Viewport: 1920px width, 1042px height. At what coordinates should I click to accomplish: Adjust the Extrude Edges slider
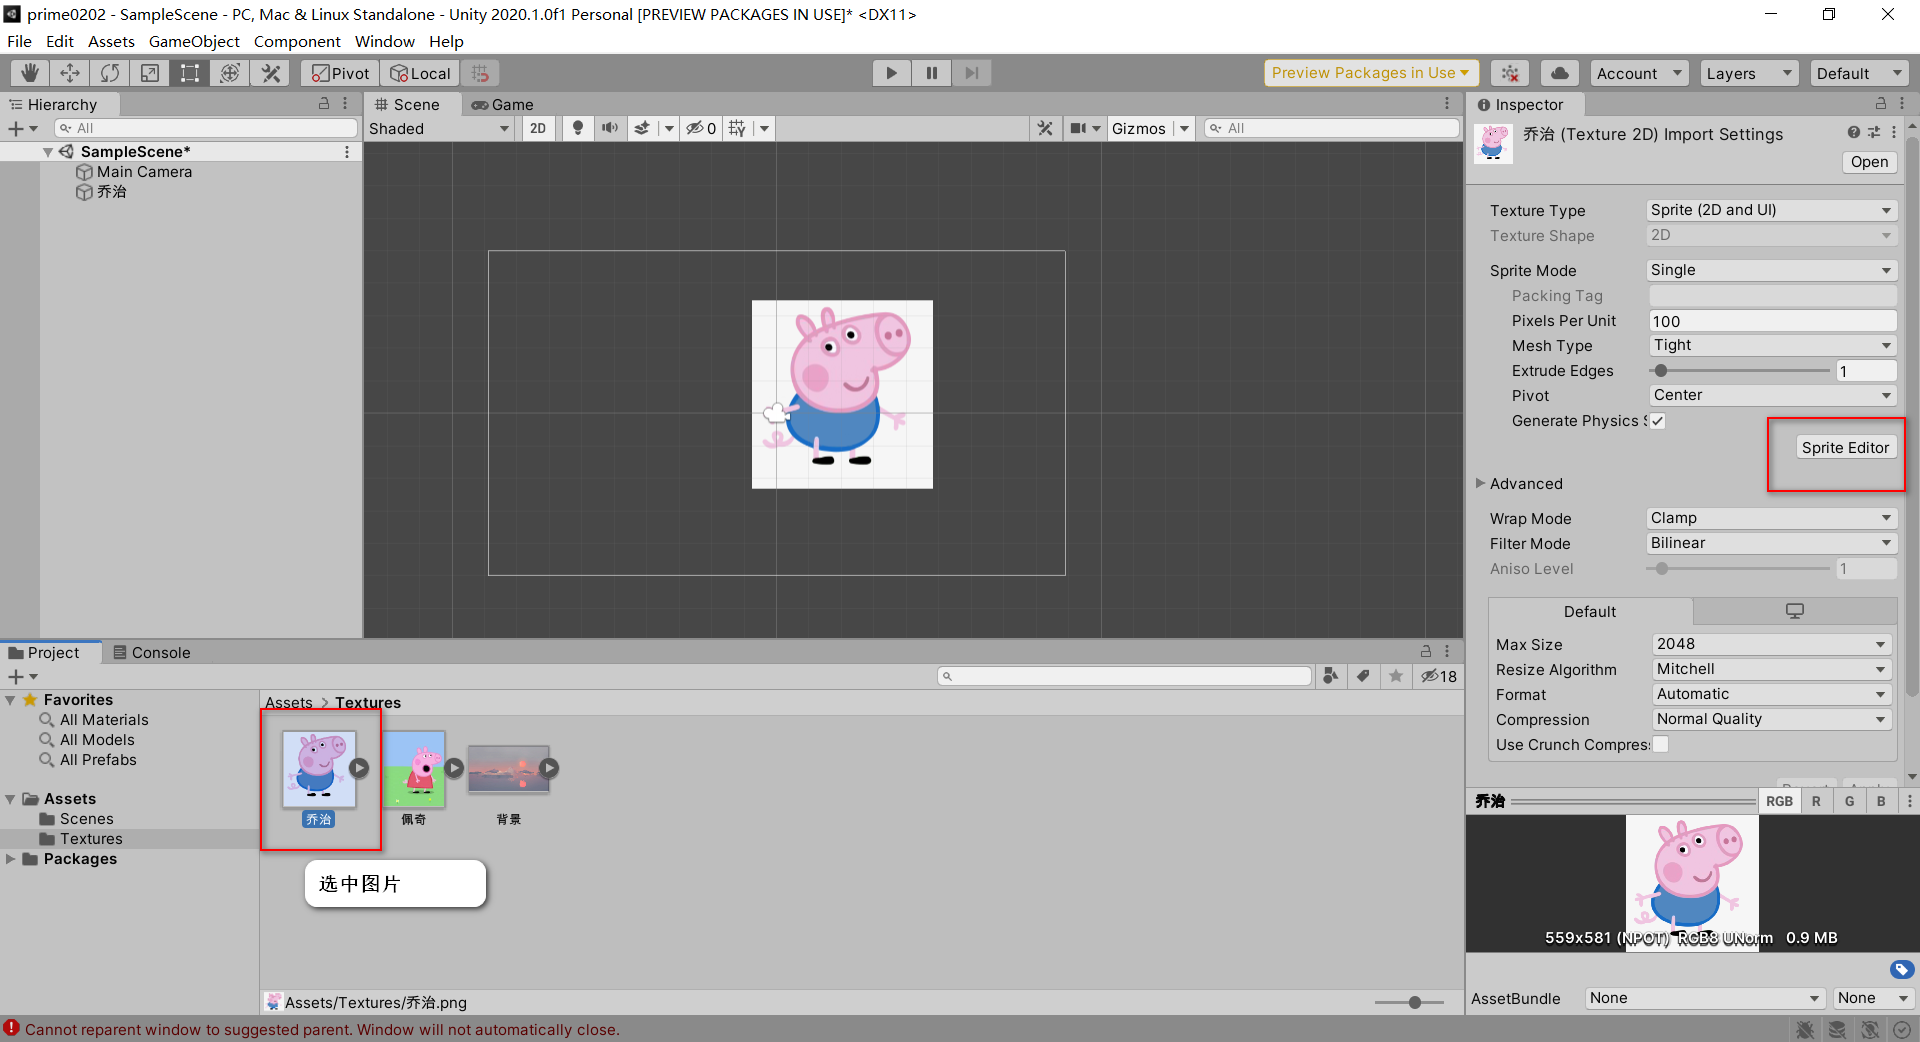[x=1661, y=371]
